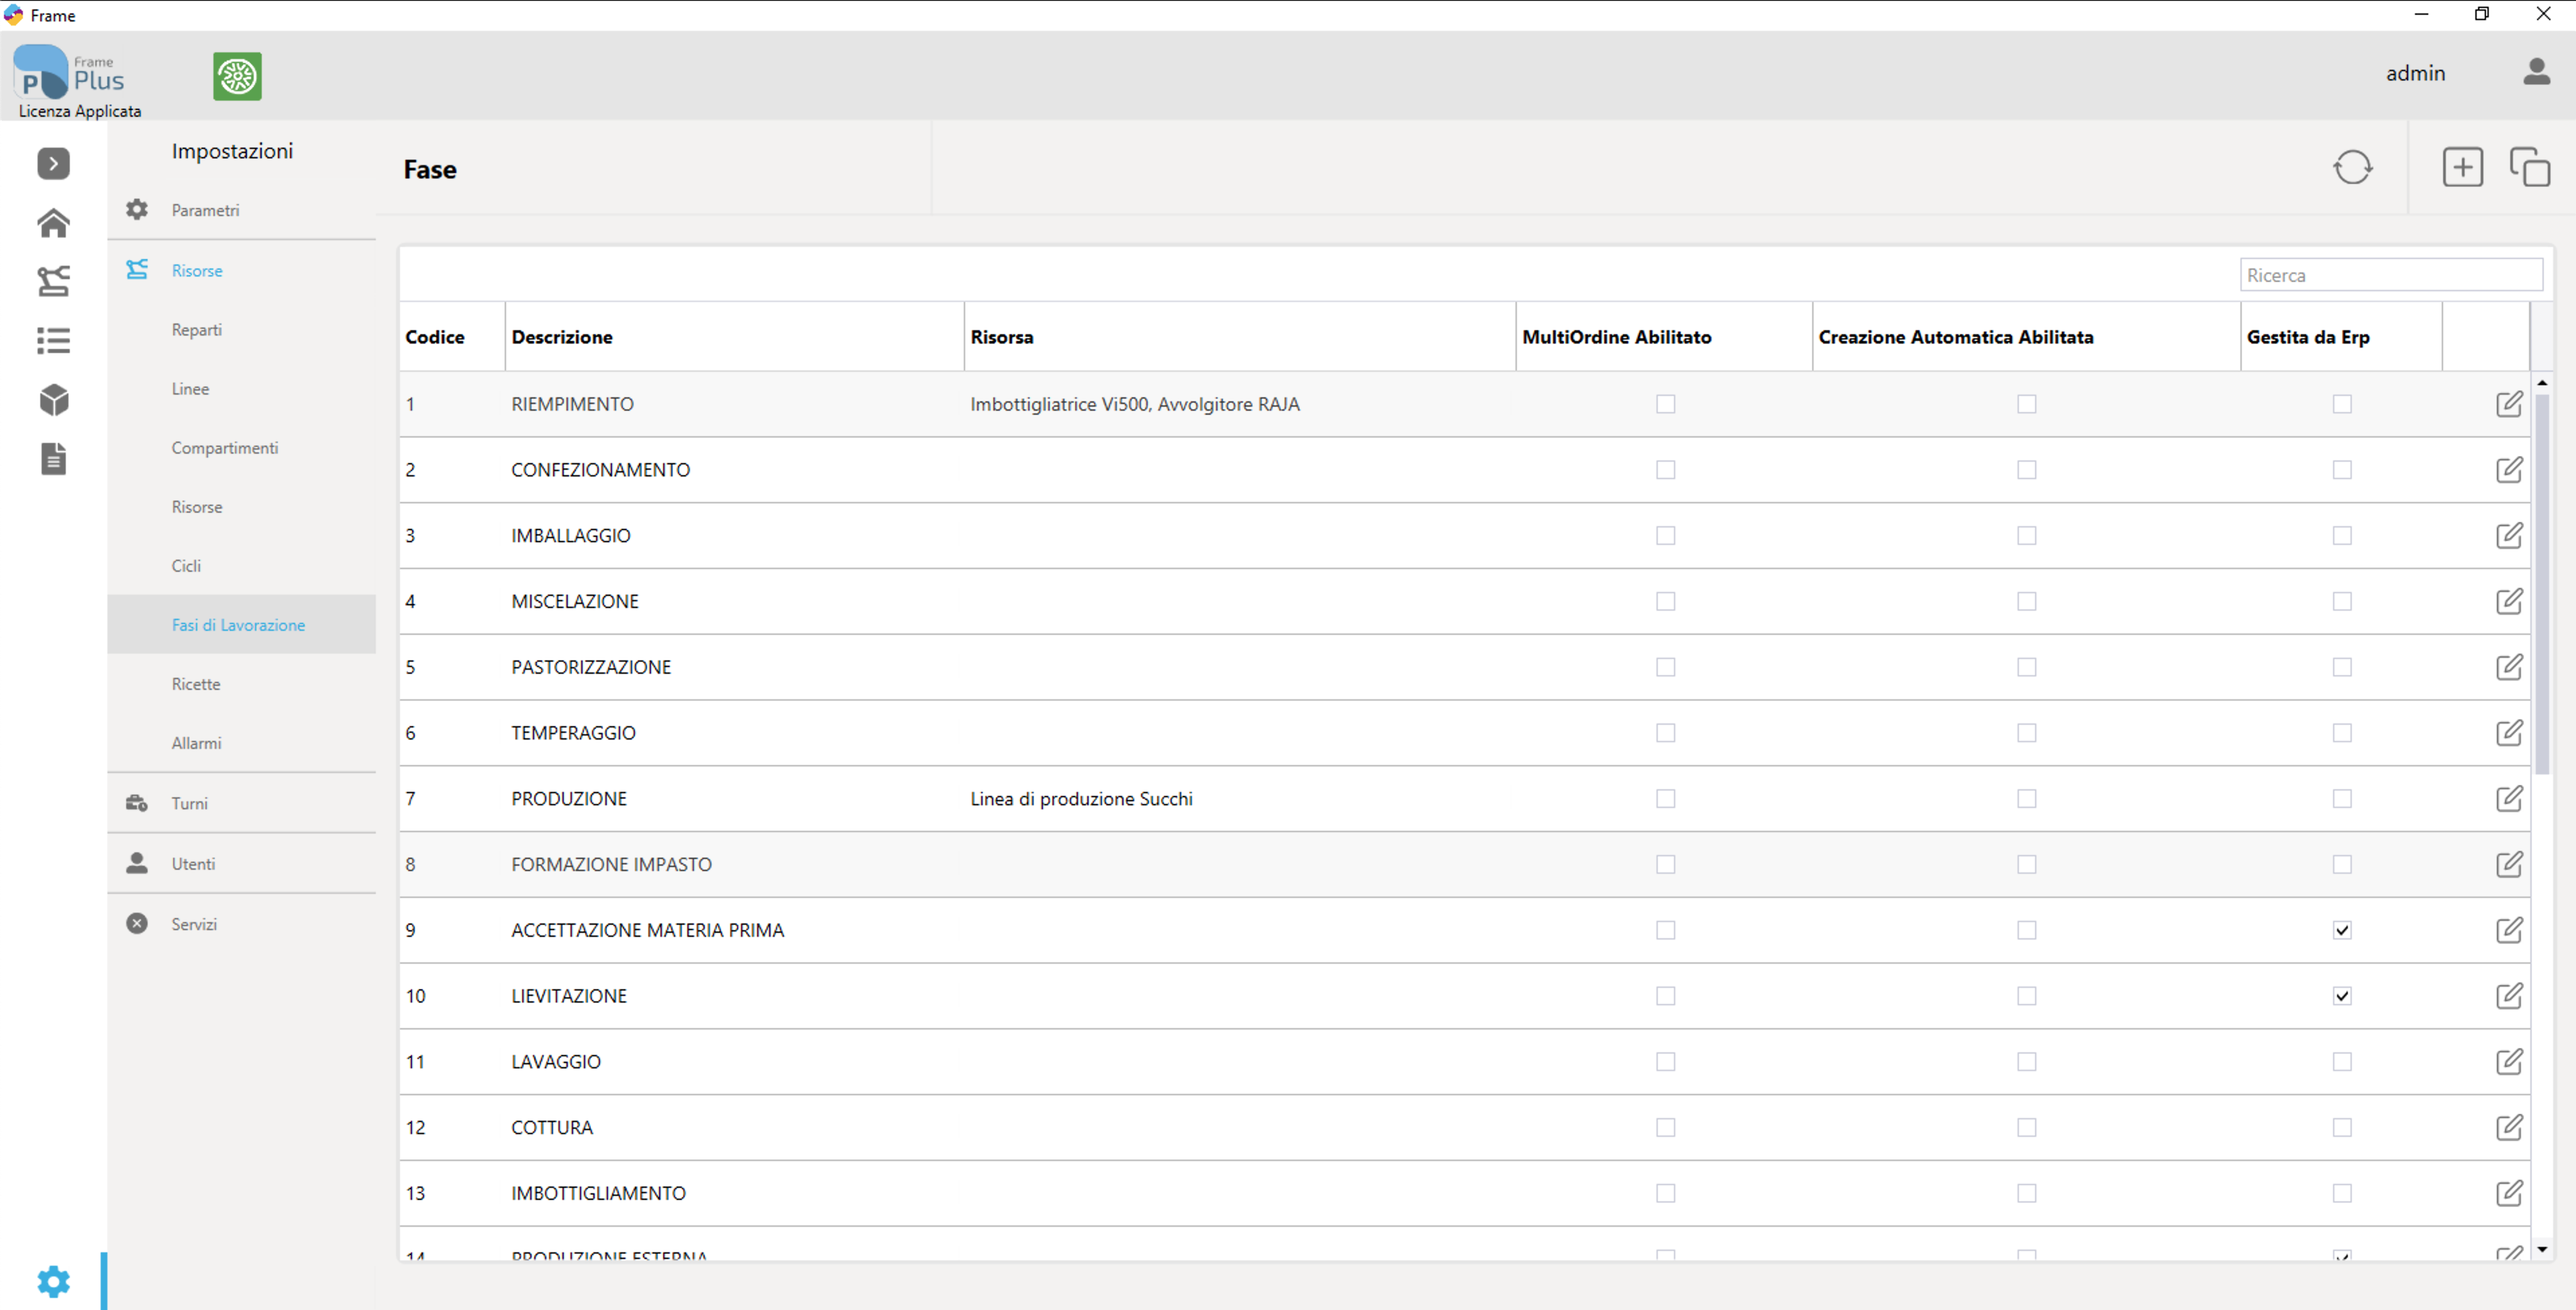Open the list icon in left rail
This screenshot has width=2576, height=1310.
[x=54, y=341]
